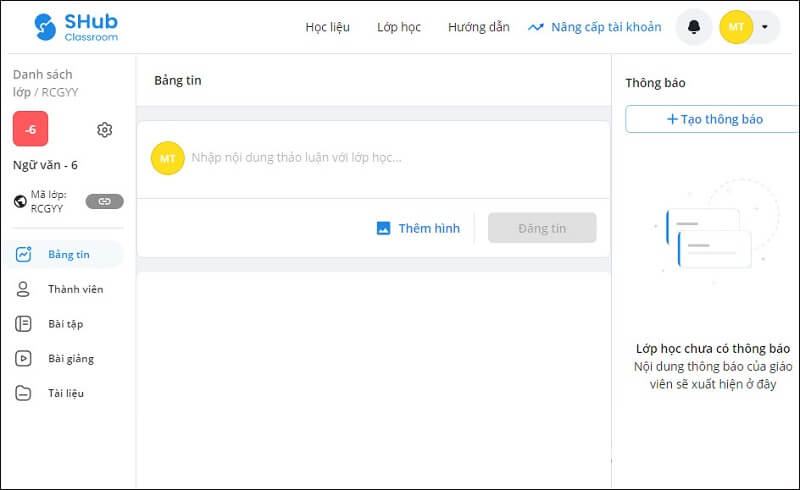Click the MT avatar in post box
Screen dimensions: 800x490
click(x=167, y=158)
